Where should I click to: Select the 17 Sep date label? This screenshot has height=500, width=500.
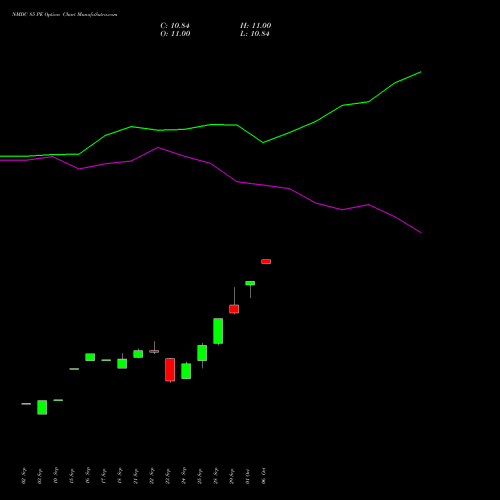[104, 476]
